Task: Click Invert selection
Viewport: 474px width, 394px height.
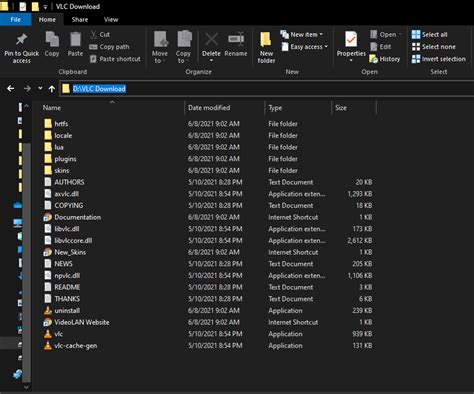Action: coord(439,59)
